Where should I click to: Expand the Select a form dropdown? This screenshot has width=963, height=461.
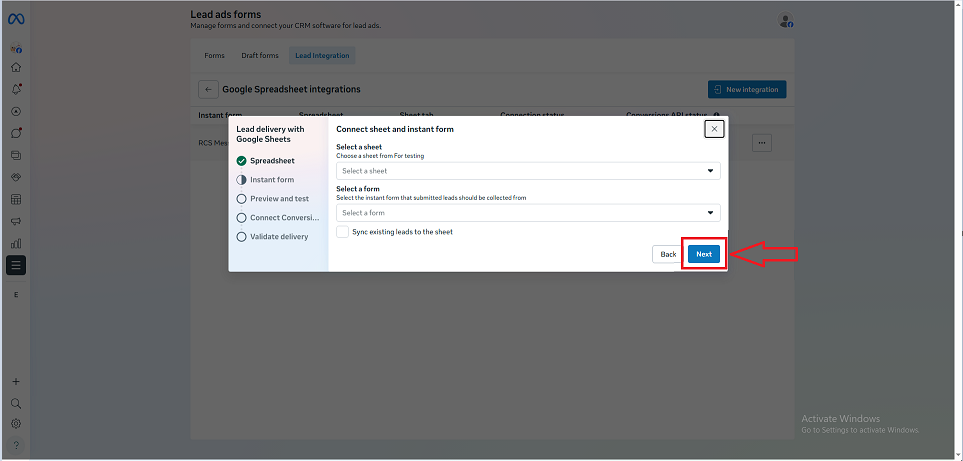pos(528,213)
